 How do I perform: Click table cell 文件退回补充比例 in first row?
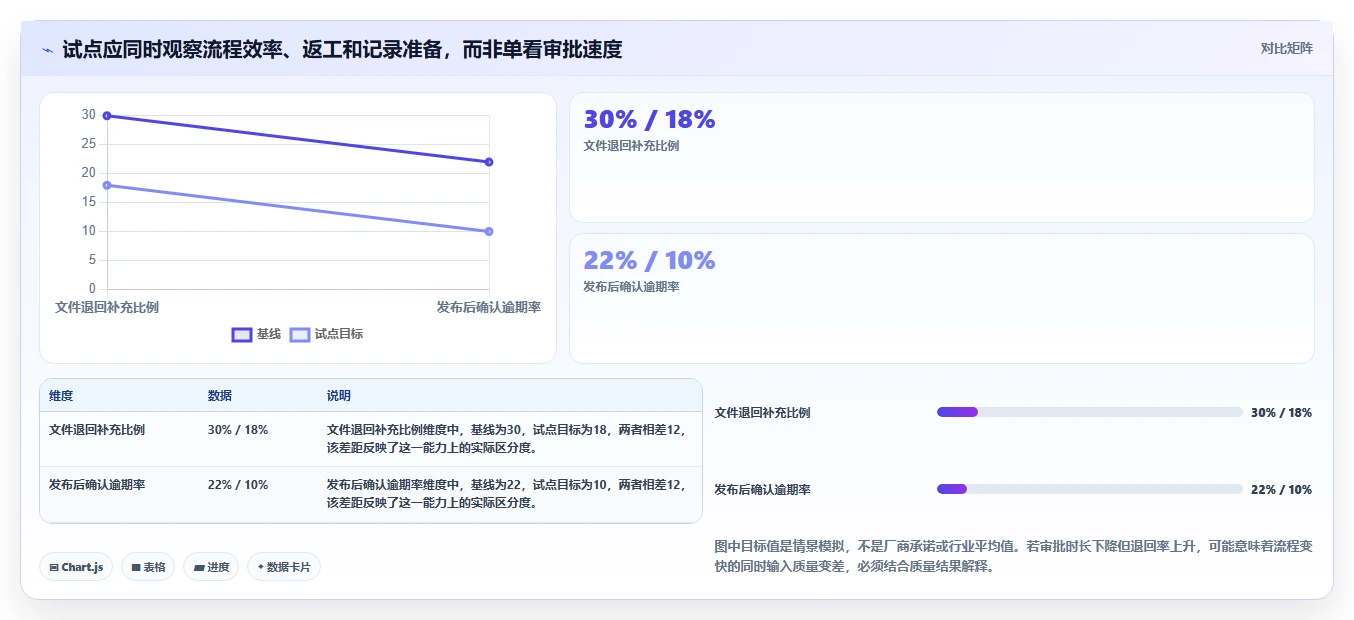(x=97, y=430)
